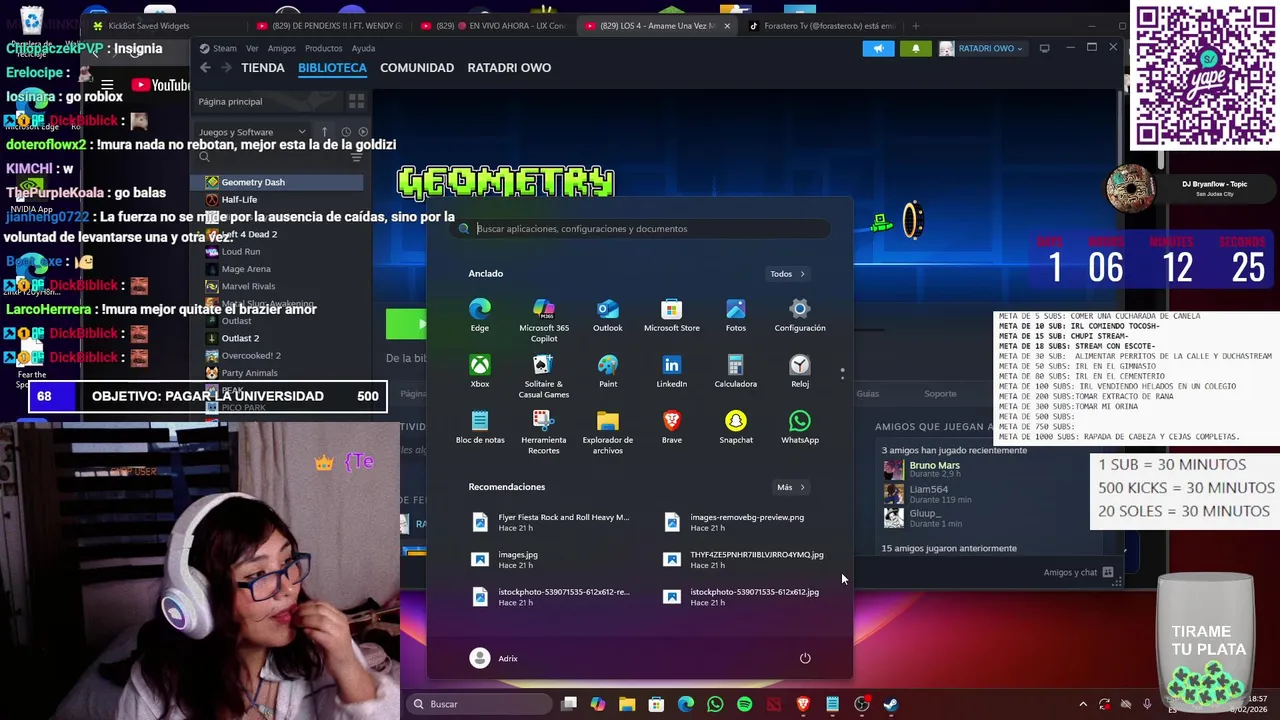Open recommended file THYF4ZE5PNHR7IIBLVJRRO4YMQ.jpg

pos(745,559)
